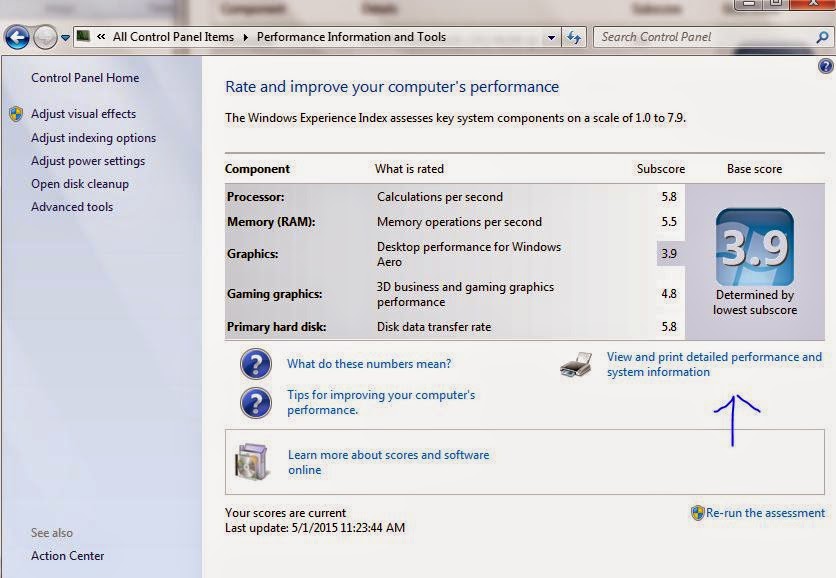
Task: Click Calculations per second text
Action: pos(440,197)
